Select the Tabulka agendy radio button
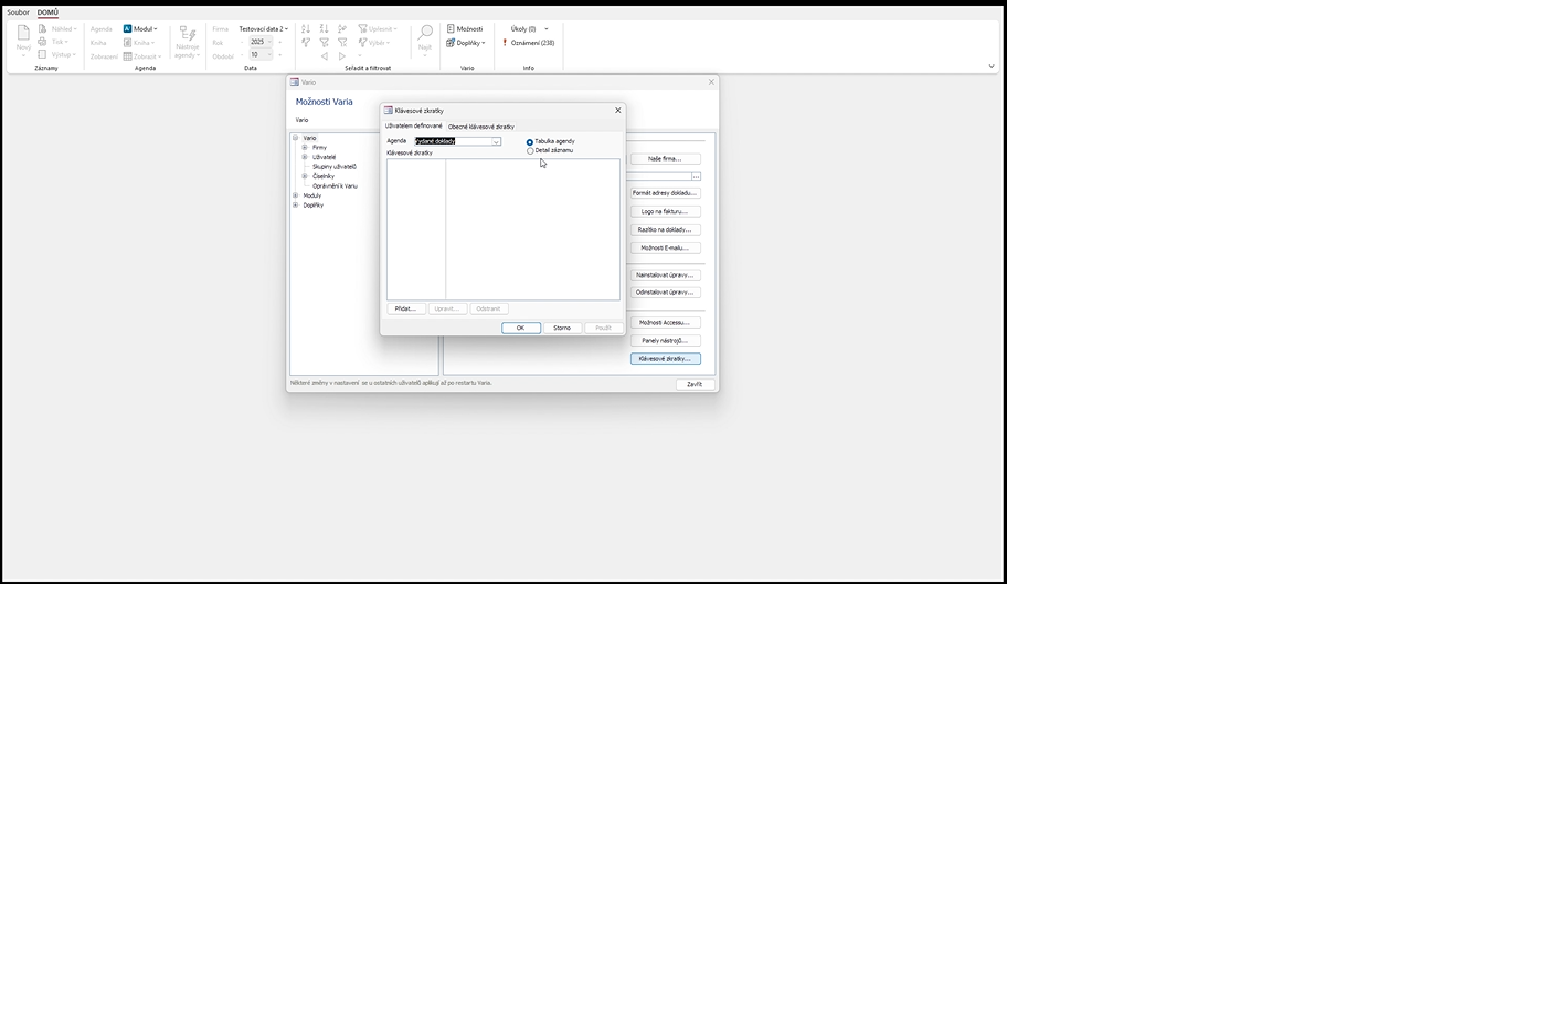Screen dimensions: 1567x1013 tap(530, 142)
